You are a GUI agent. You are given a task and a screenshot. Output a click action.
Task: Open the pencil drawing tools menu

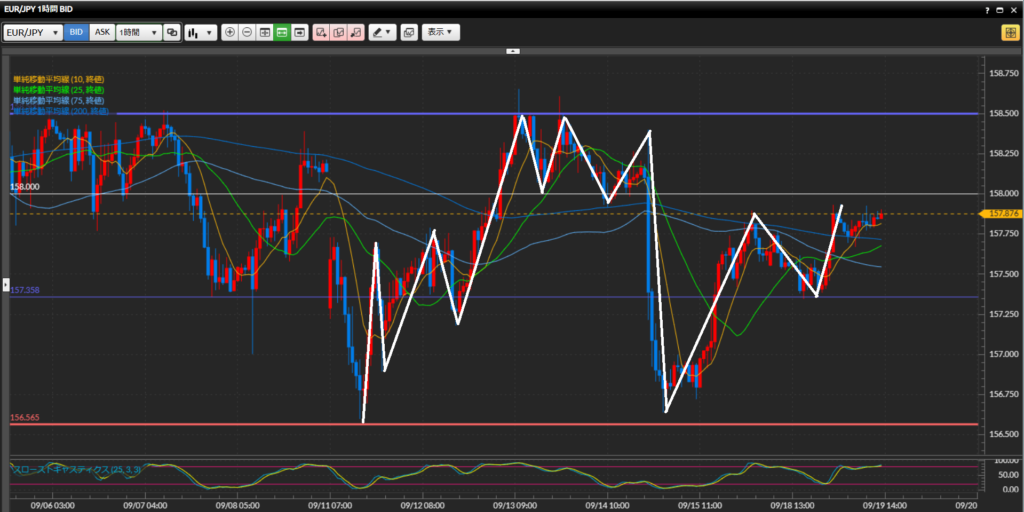pos(382,32)
